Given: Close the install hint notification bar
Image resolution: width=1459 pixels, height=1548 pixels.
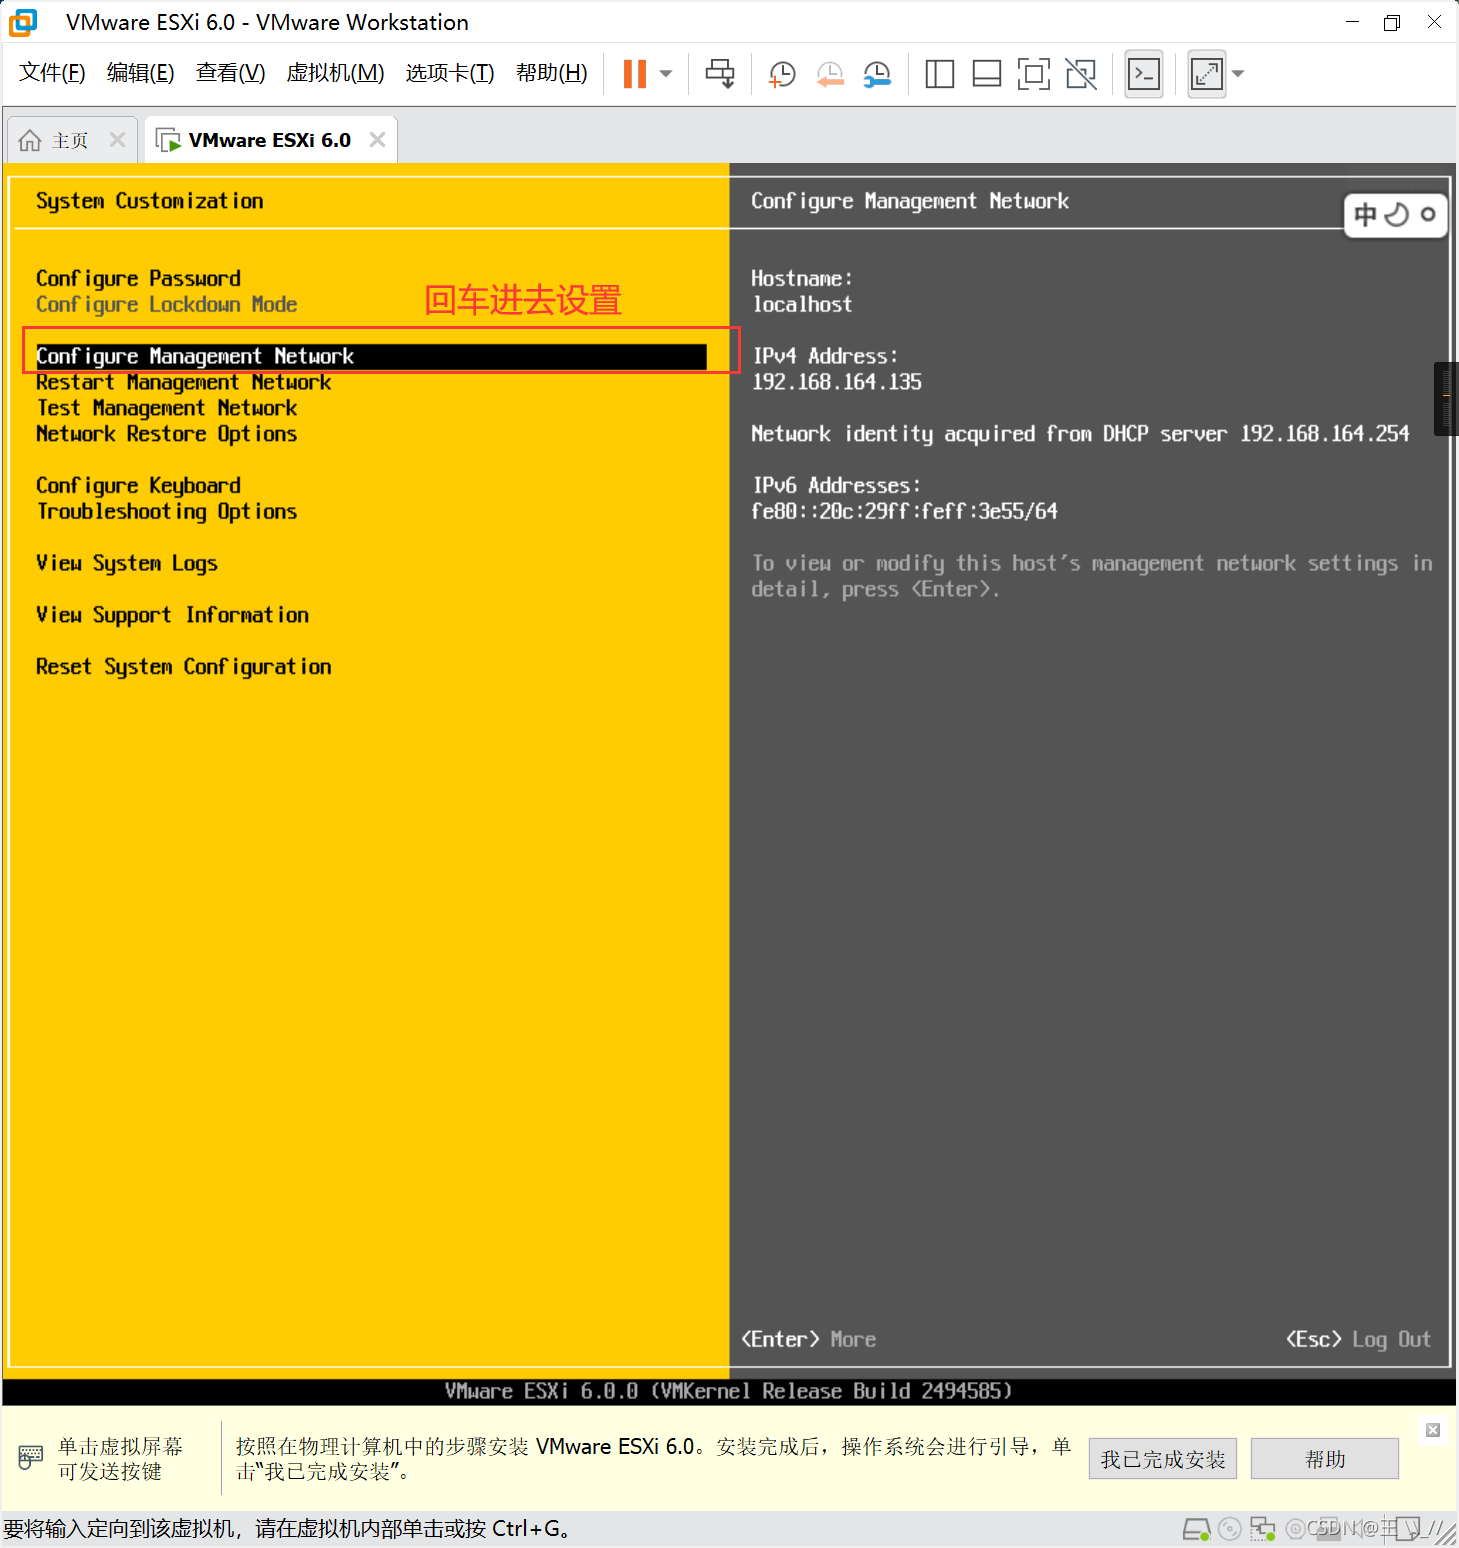Looking at the screenshot, I should [x=1433, y=1430].
